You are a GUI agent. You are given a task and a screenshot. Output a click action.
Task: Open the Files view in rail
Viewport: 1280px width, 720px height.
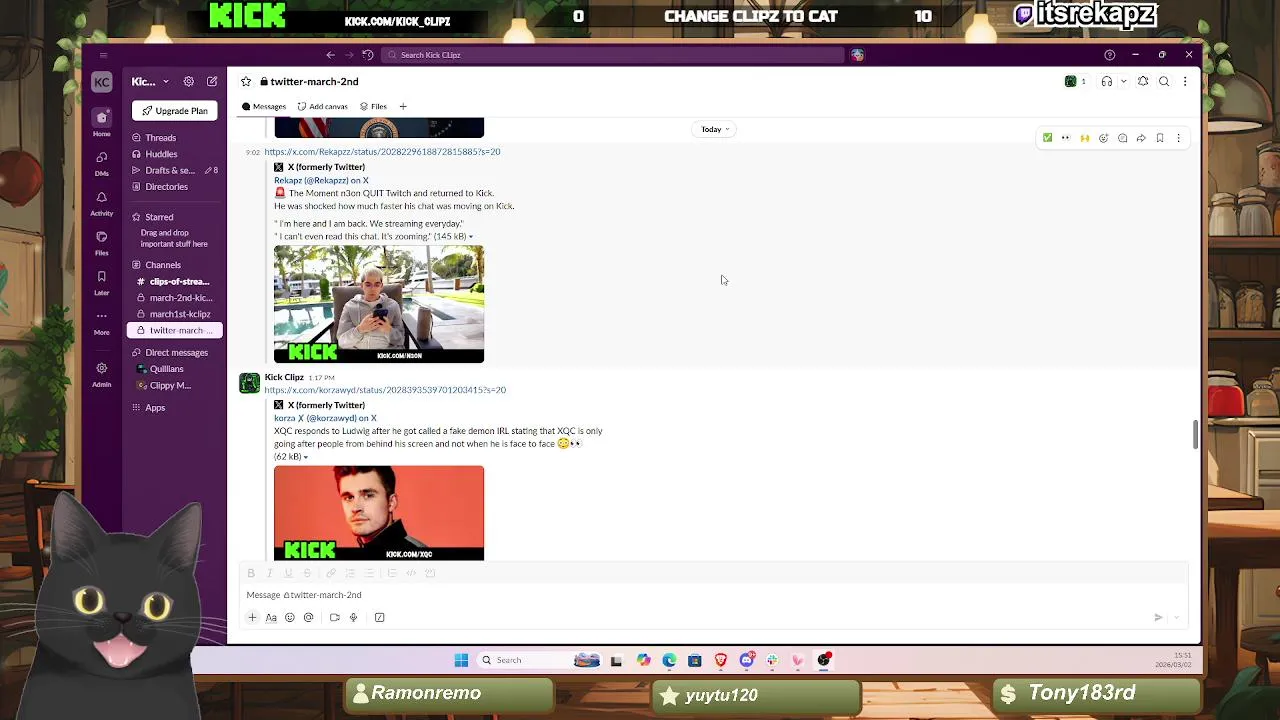(101, 242)
